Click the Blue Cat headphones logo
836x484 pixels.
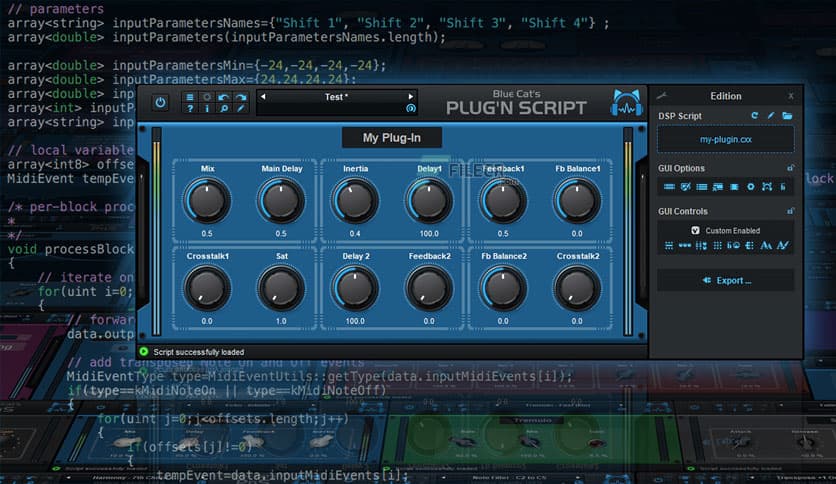point(626,103)
